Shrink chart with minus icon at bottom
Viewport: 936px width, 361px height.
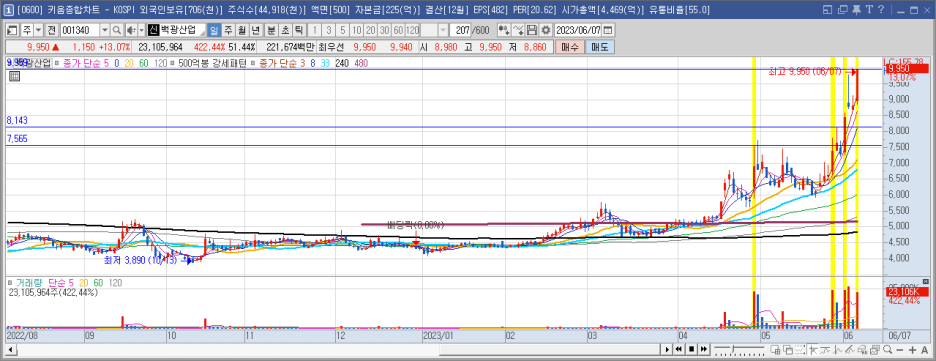901,349
